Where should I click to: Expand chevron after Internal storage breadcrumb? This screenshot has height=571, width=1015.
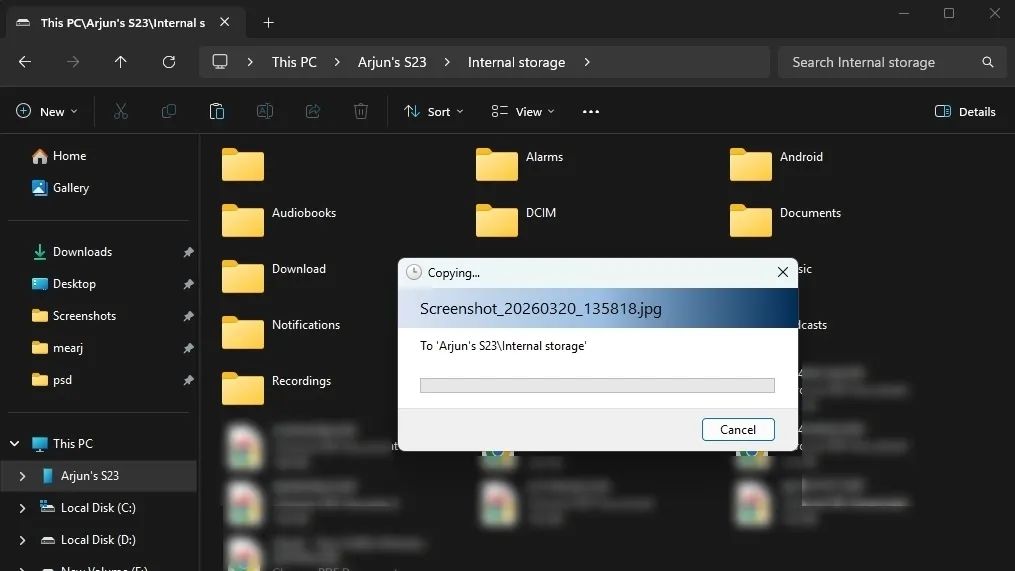(x=586, y=62)
